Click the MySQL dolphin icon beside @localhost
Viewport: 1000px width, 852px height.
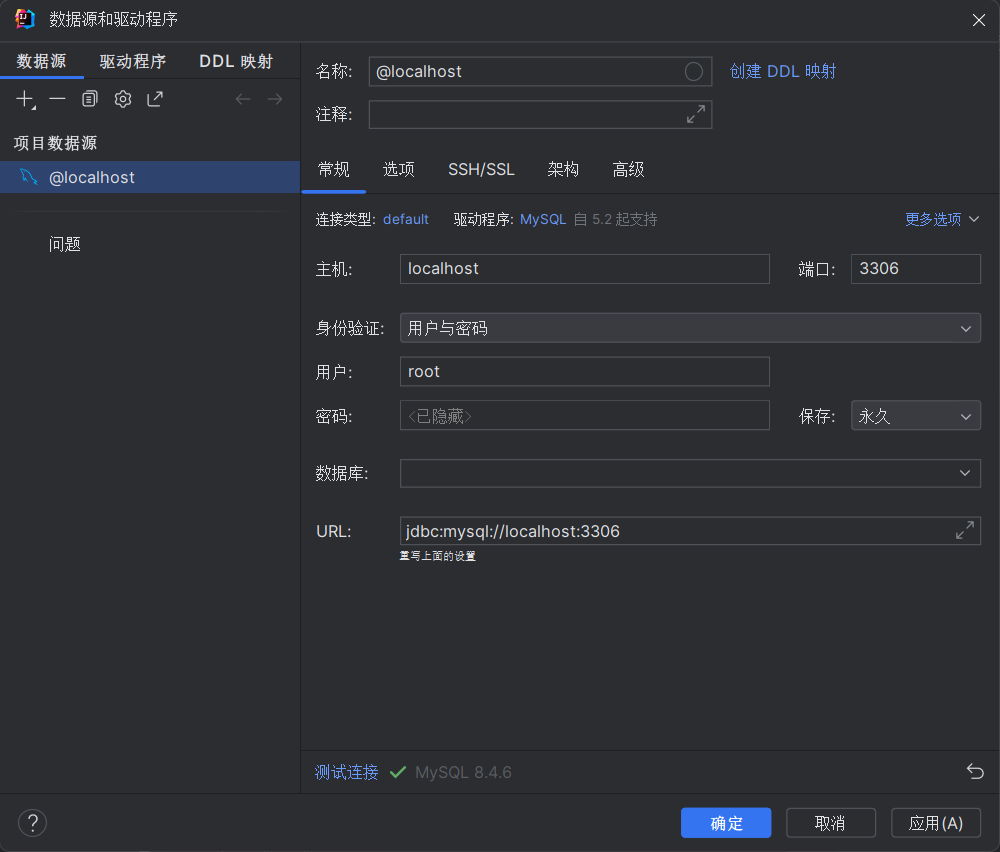coord(29,177)
